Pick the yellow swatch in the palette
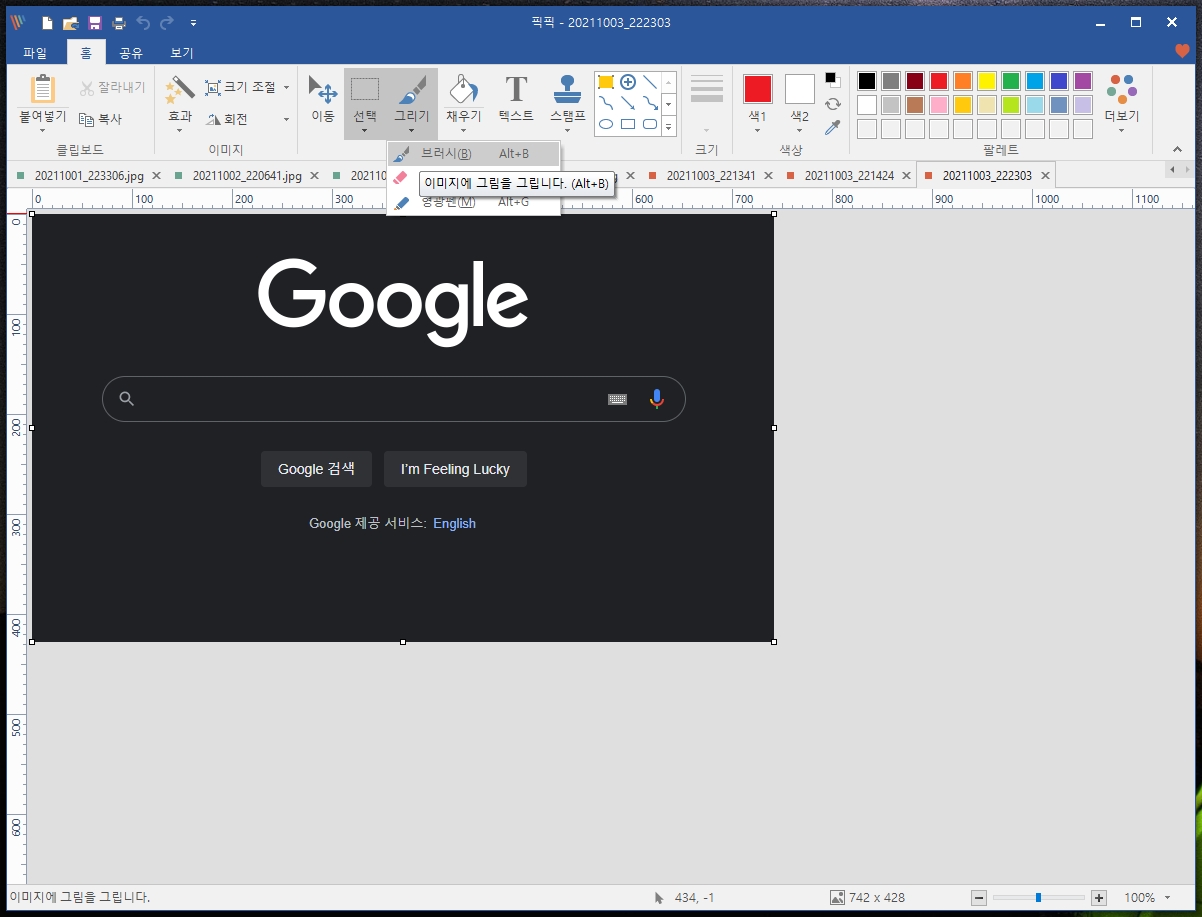1202x917 pixels. (x=987, y=81)
